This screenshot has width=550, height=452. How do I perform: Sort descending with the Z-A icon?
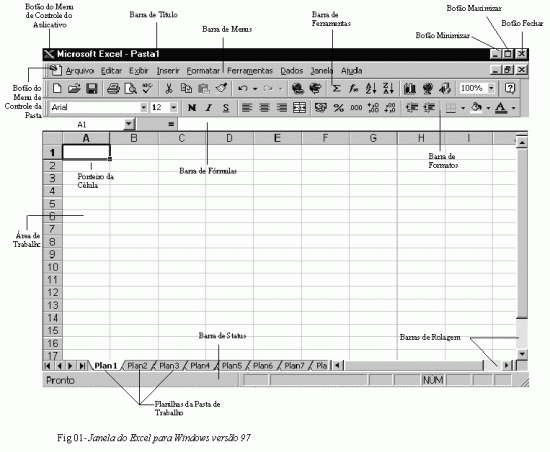[x=388, y=88]
